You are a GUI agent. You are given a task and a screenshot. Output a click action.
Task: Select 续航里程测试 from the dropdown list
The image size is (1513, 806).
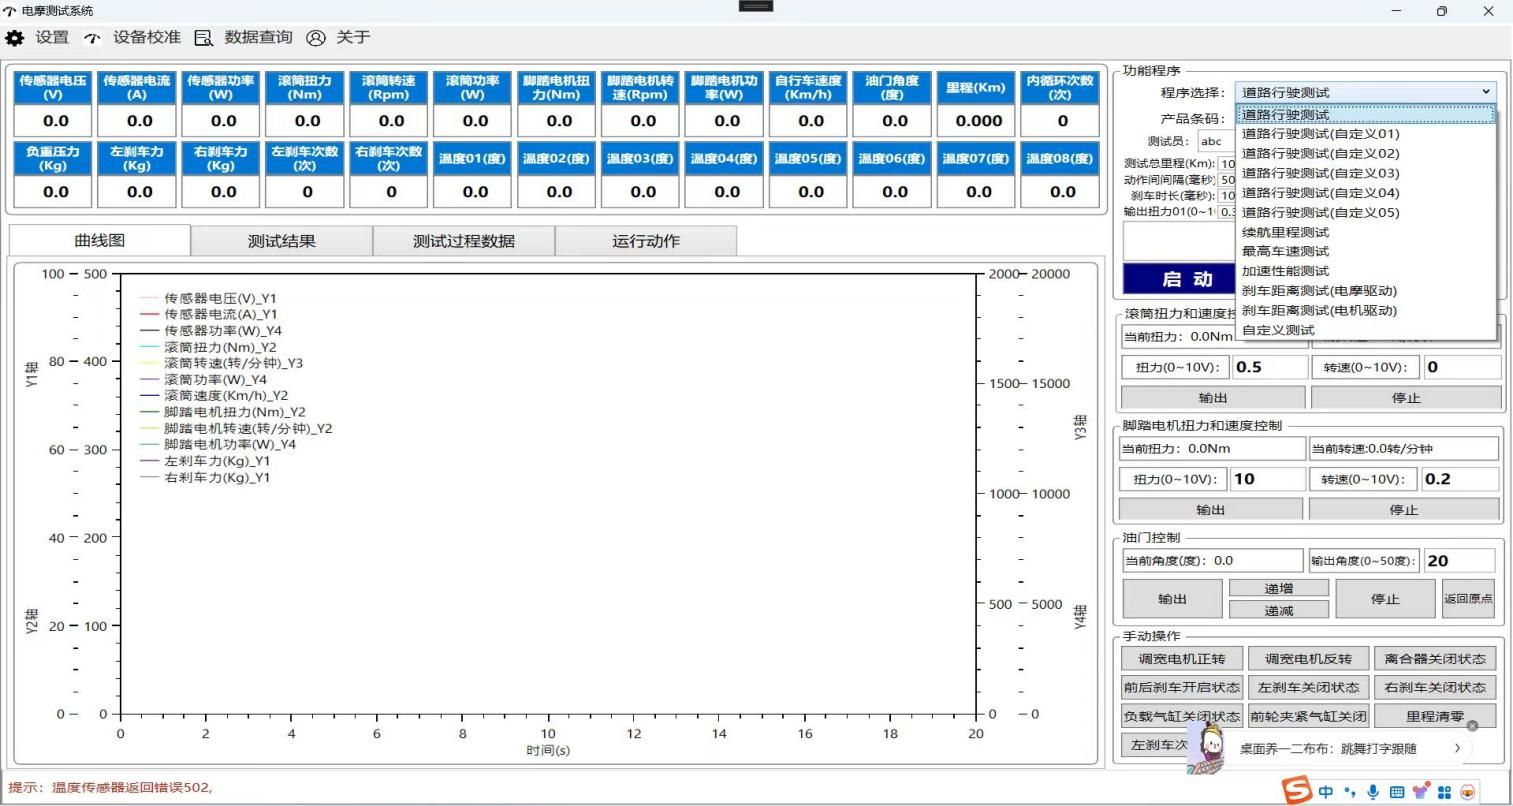click(x=1285, y=232)
